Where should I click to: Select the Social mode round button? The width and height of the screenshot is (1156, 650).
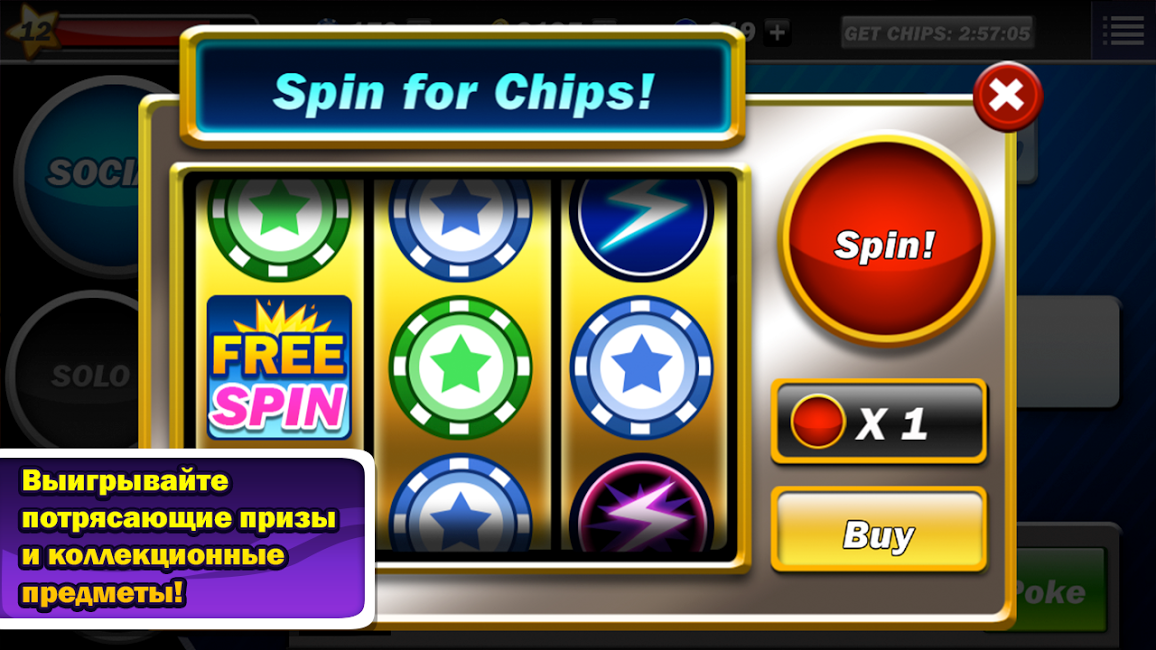(x=81, y=175)
